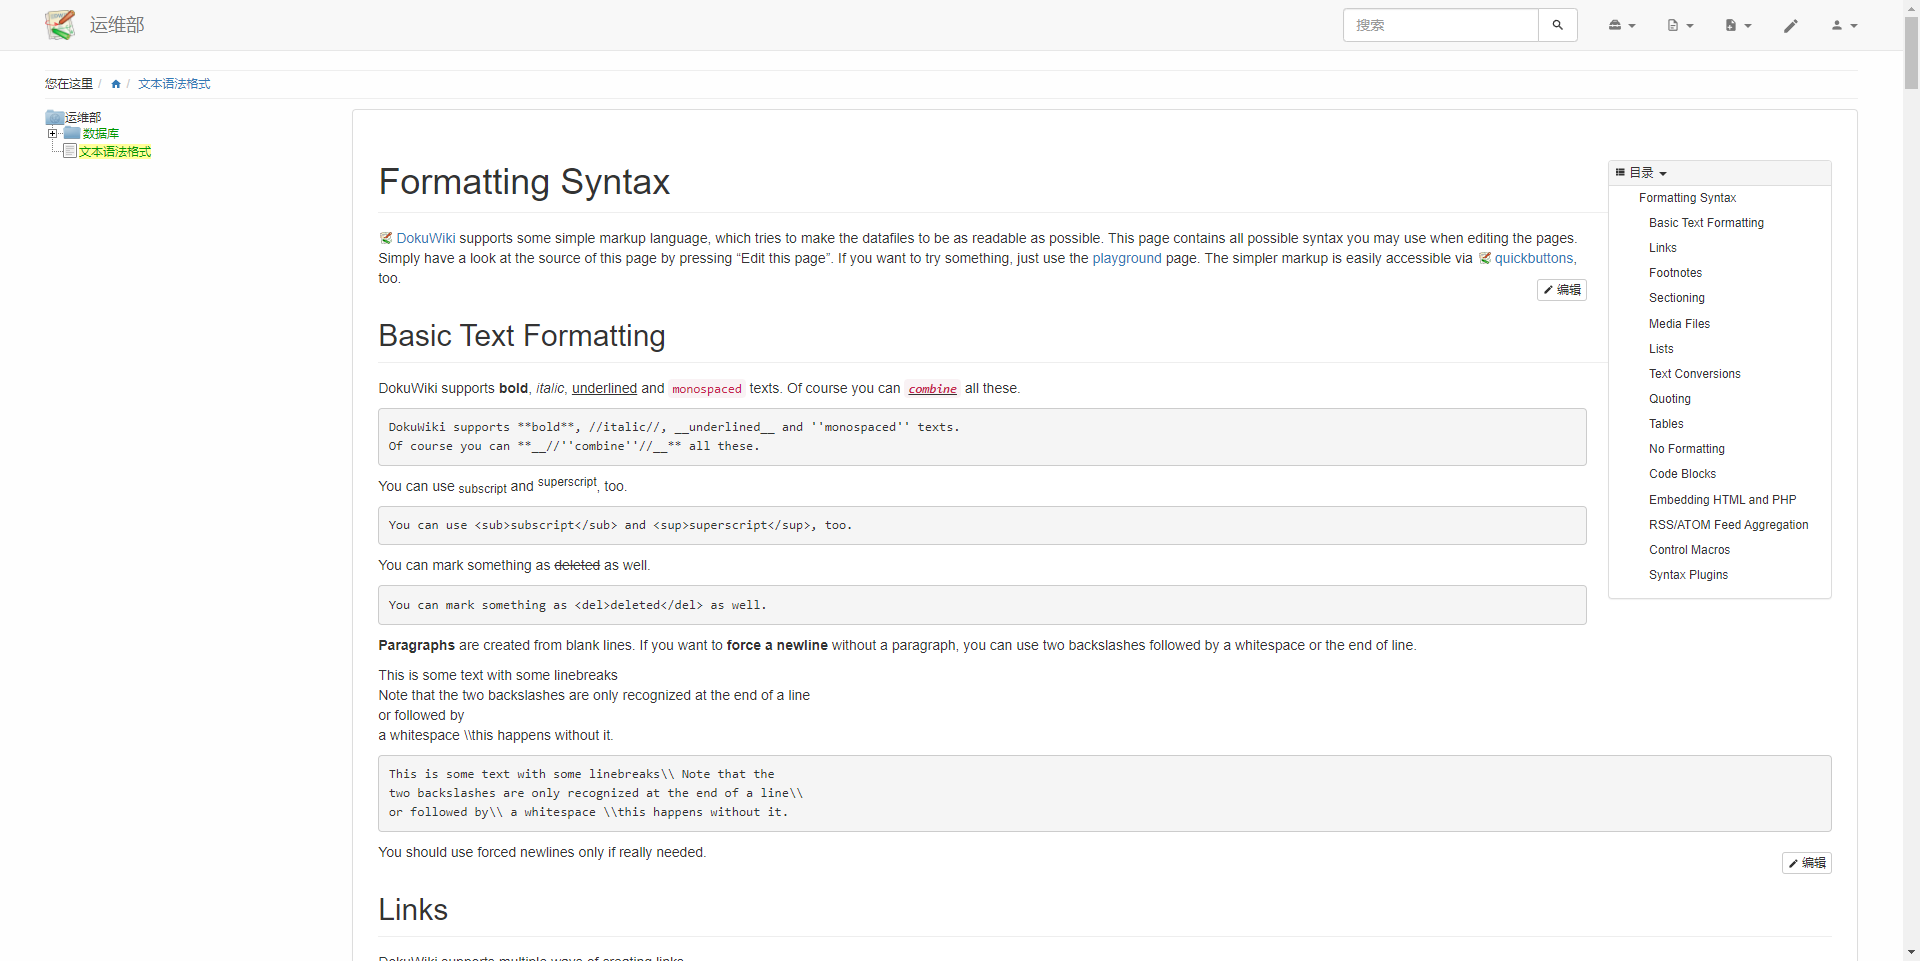
Task: Jump to Basic Text Formatting in contents
Action: [1706, 223]
